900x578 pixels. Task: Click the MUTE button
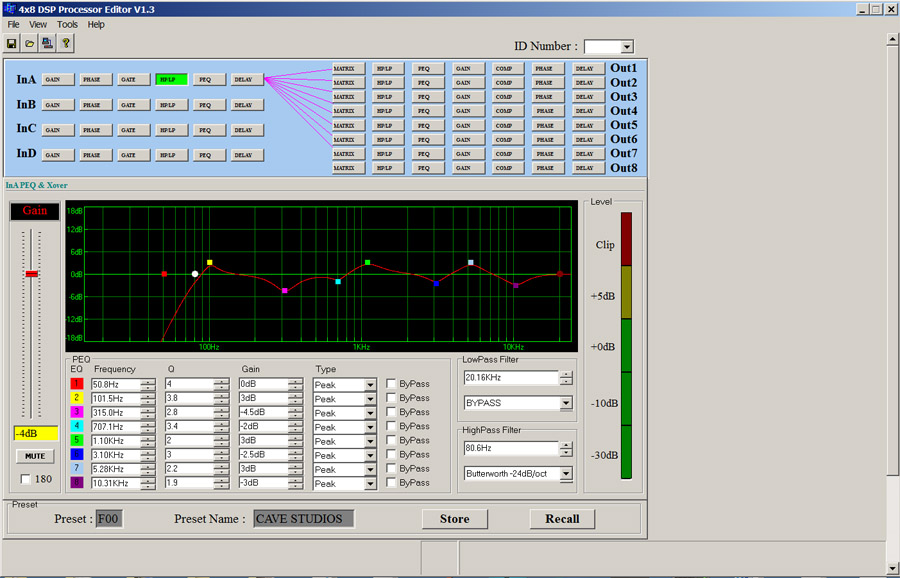click(34, 456)
